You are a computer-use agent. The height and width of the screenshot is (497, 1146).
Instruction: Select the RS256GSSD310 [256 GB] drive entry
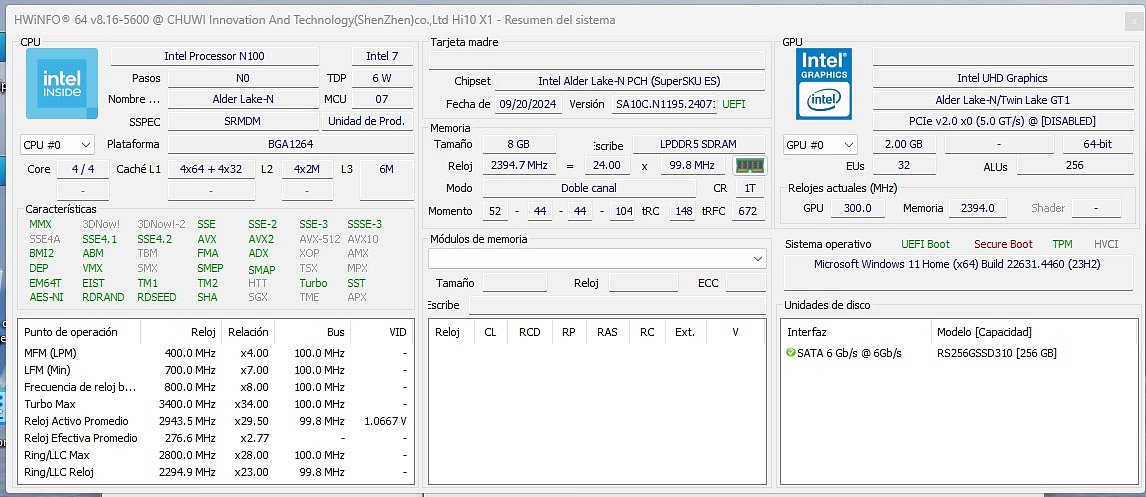pos(997,354)
